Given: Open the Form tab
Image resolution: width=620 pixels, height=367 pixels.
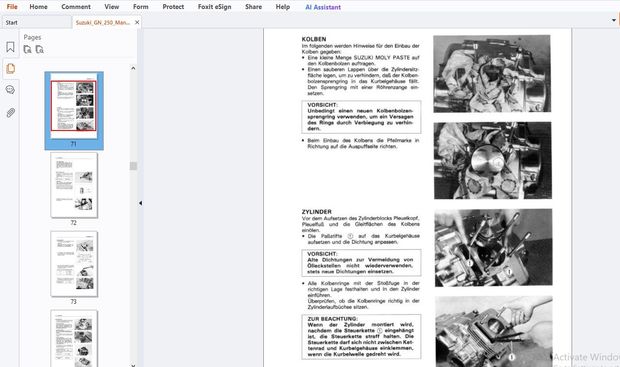Looking at the screenshot, I should tap(141, 7).
